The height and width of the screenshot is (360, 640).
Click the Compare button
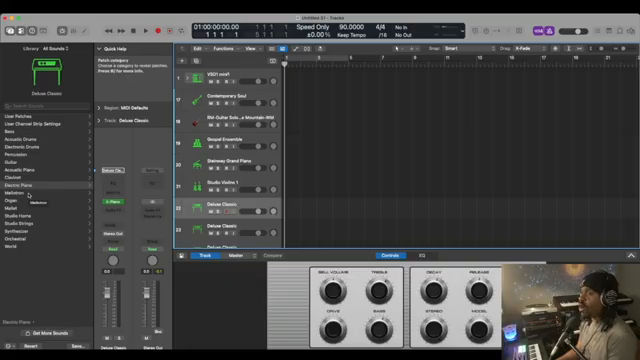pyautogui.click(x=273, y=256)
